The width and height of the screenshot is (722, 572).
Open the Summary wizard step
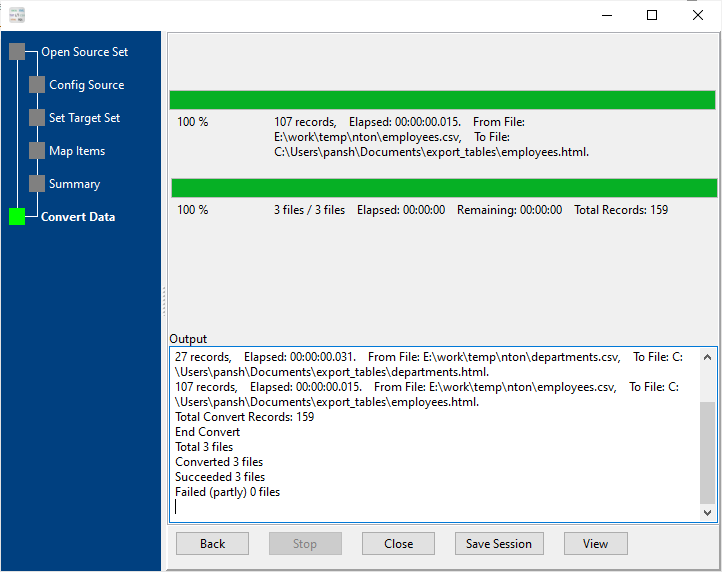tap(74, 184)
